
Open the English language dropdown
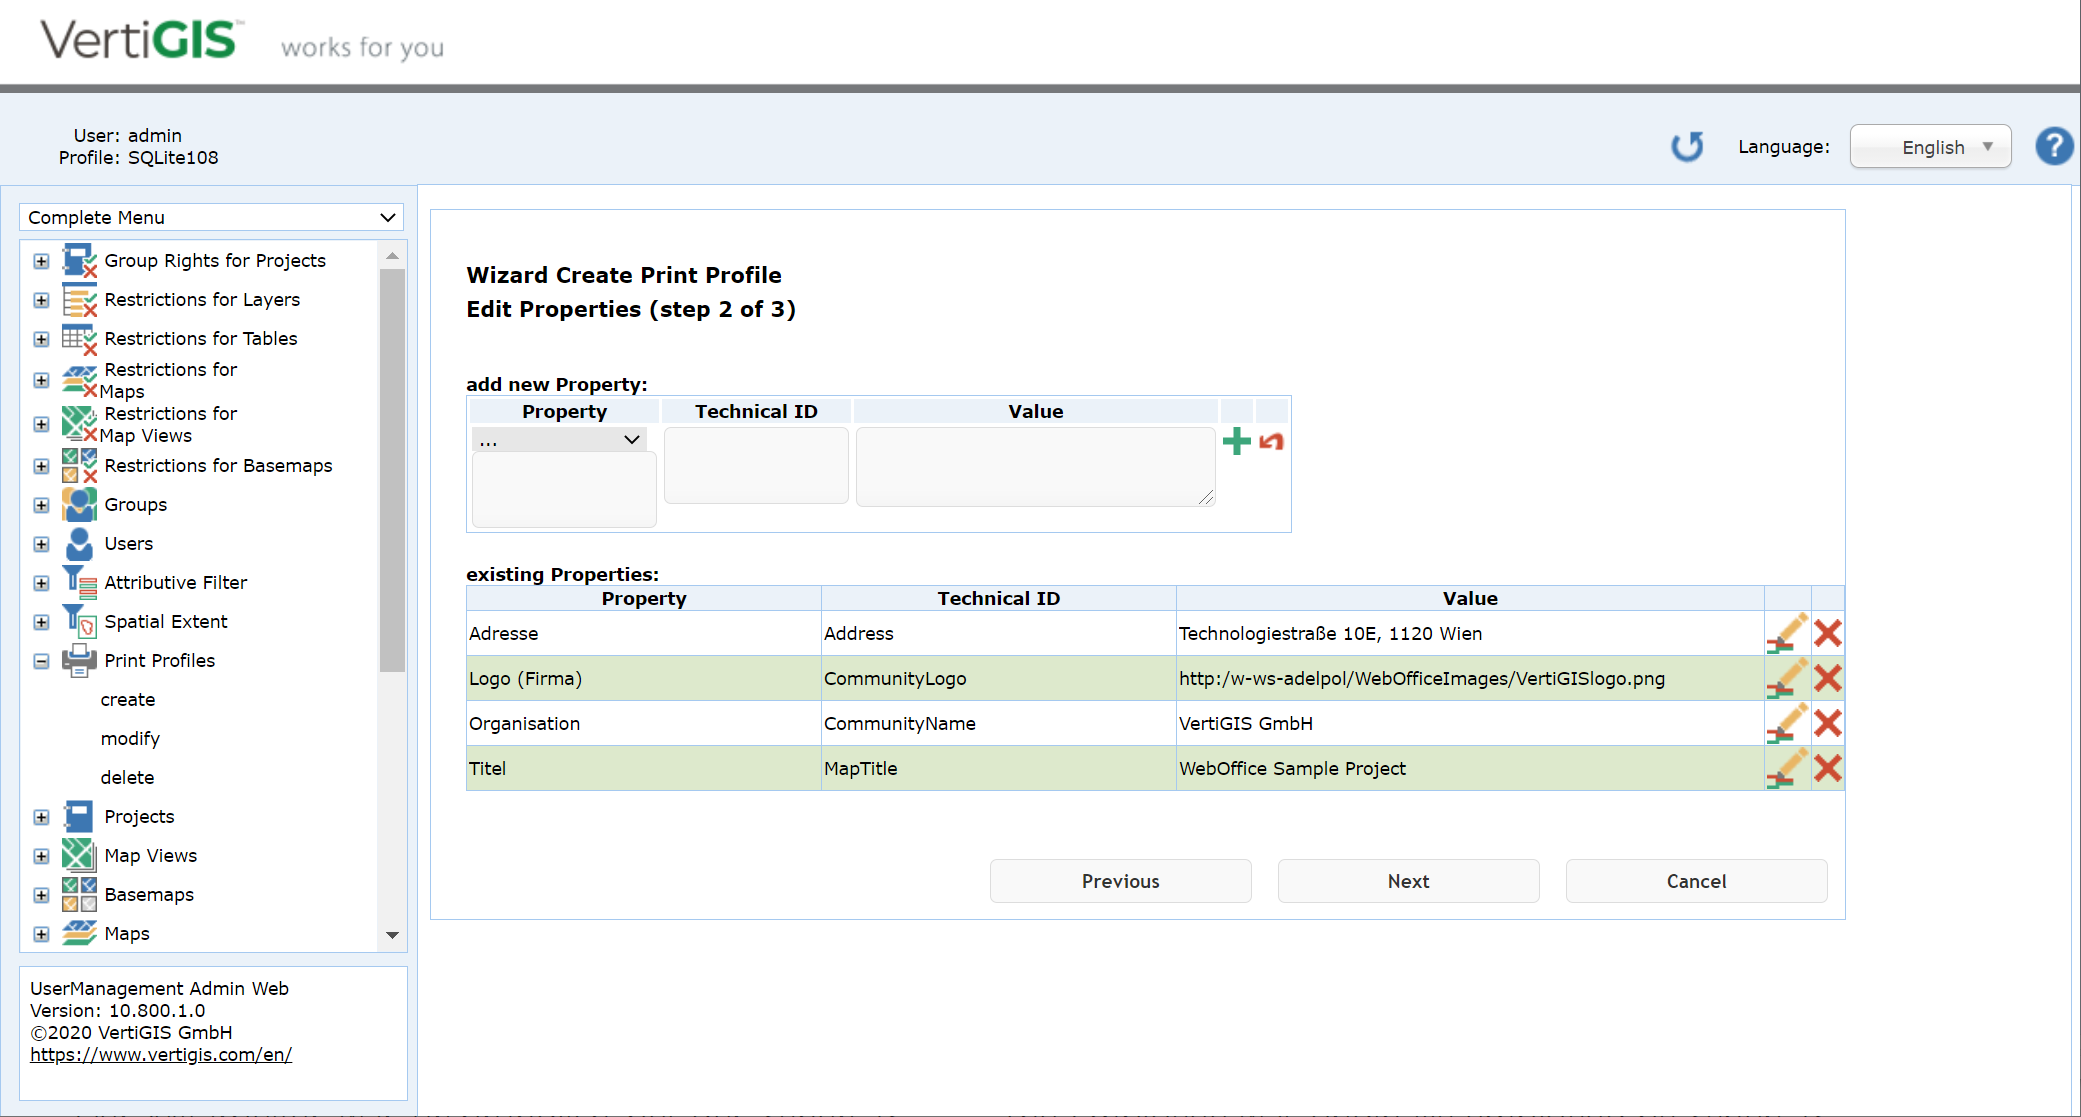click(1930, 146)
